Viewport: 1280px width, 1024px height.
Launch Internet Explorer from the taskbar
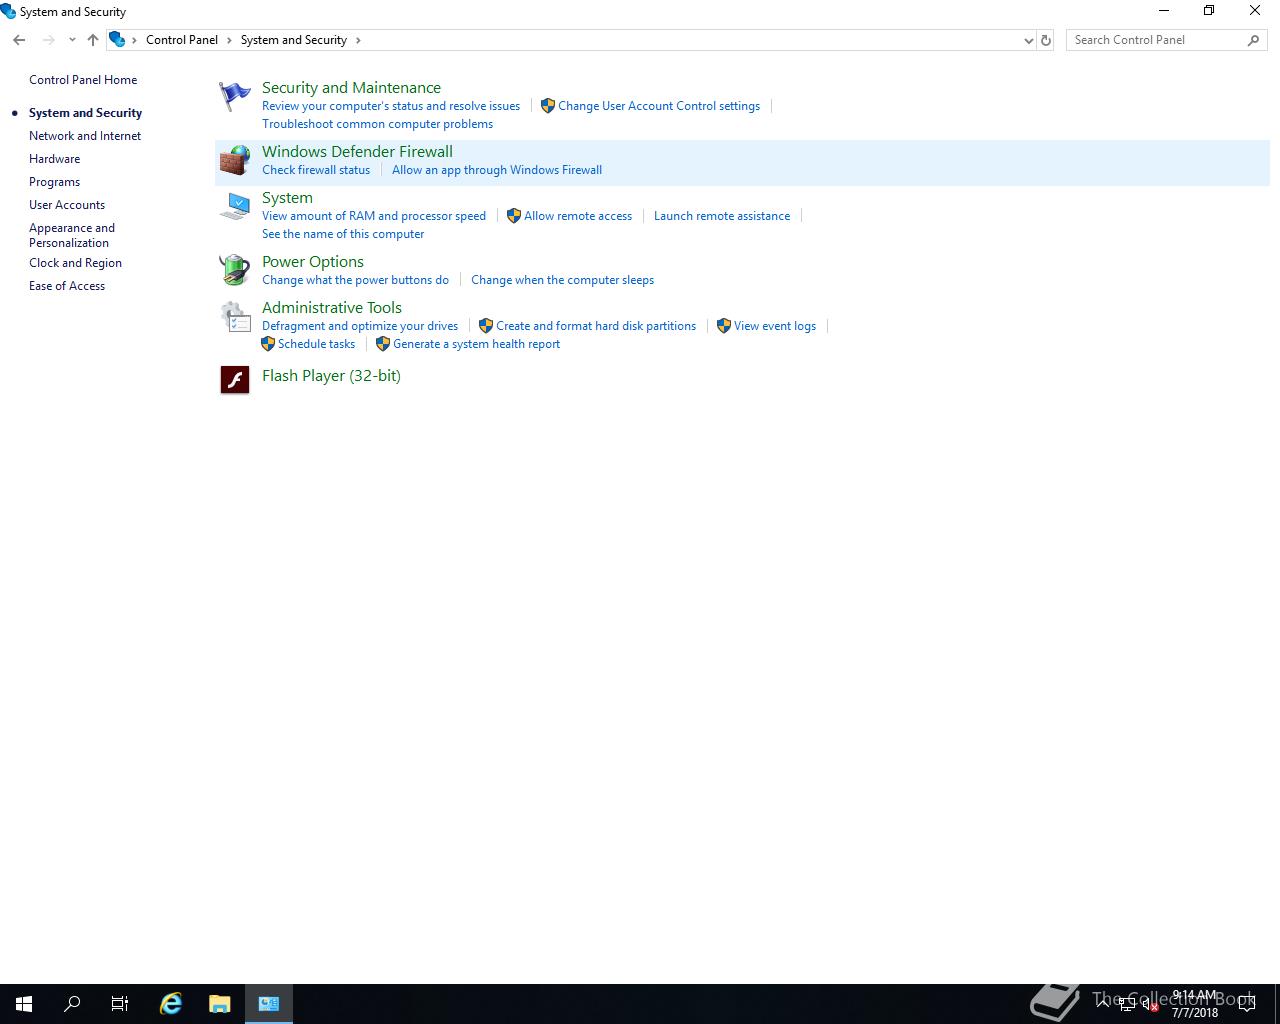pyautogui.click(x=171, y=1004)
